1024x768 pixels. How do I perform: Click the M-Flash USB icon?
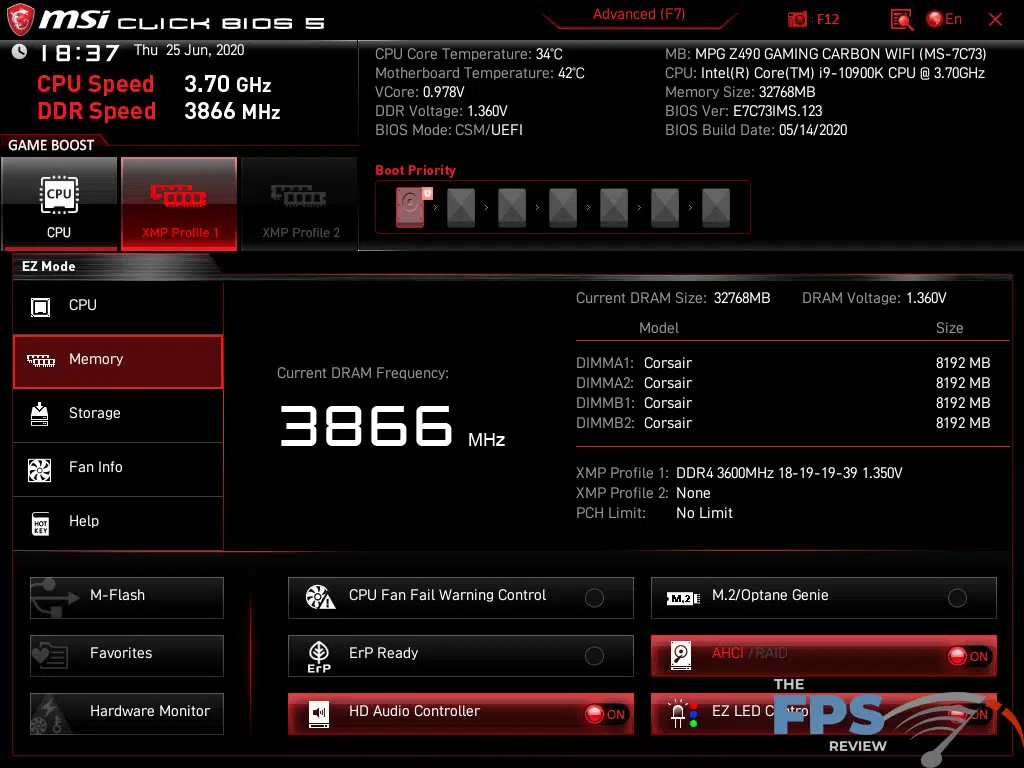(56, 598)
